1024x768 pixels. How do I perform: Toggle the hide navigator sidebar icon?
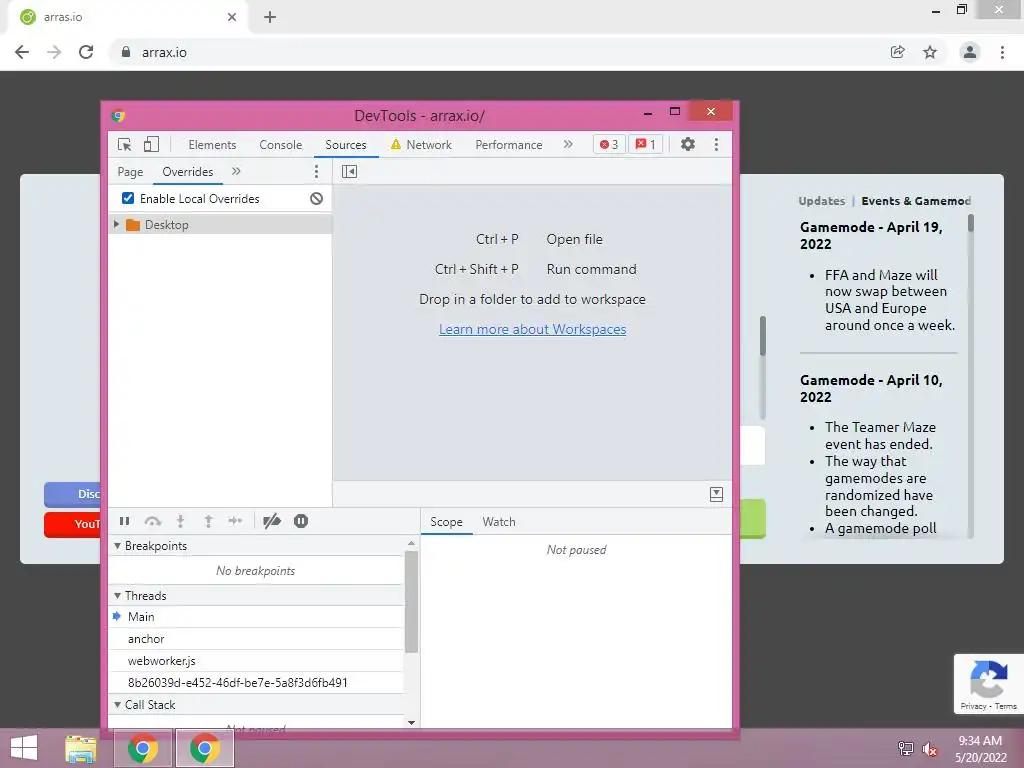pyautogui.click(x=349, y=172)
